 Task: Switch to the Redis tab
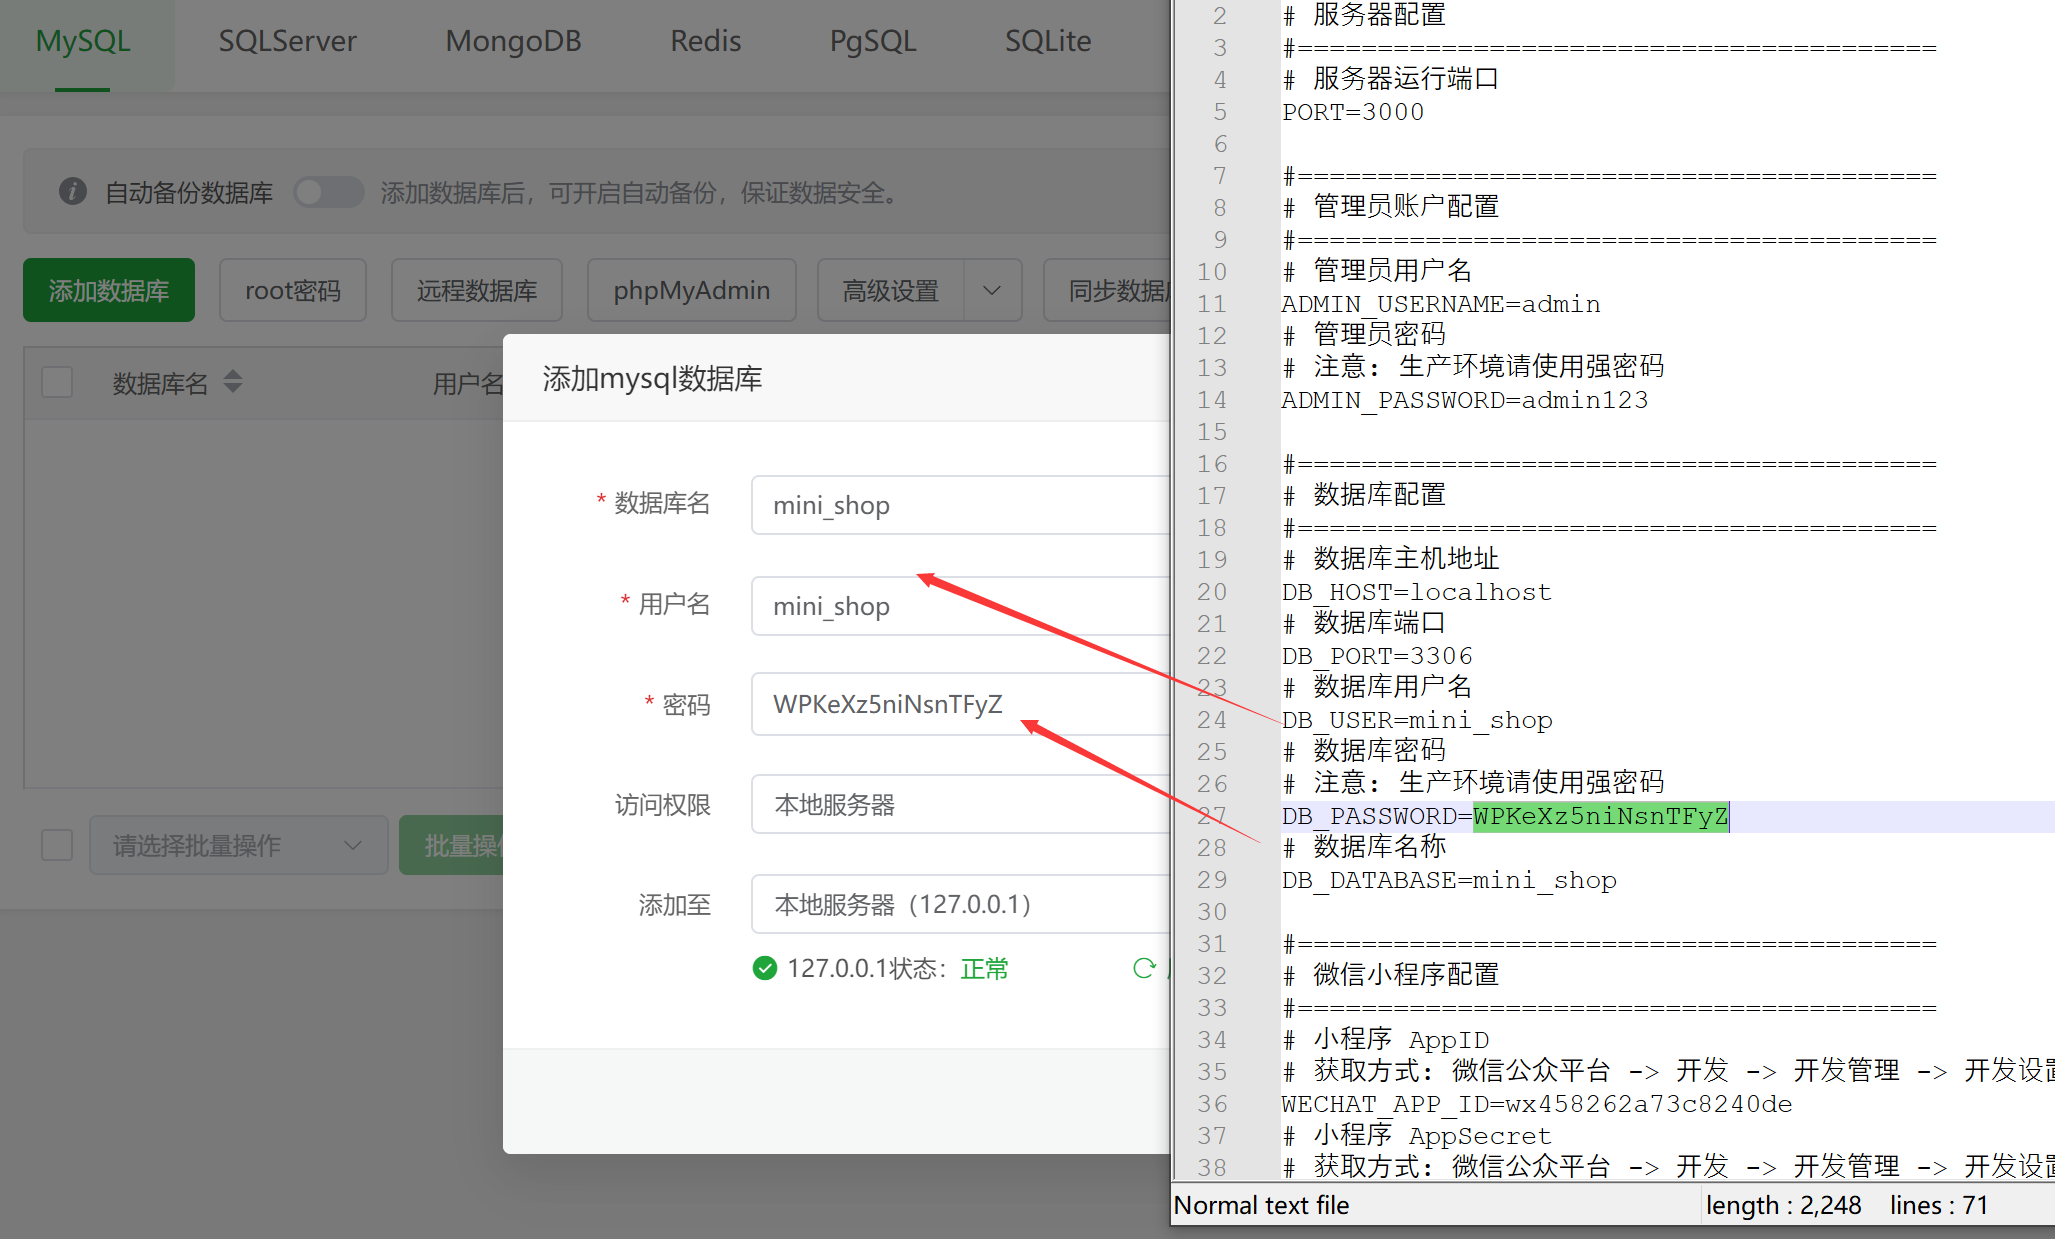705,41
